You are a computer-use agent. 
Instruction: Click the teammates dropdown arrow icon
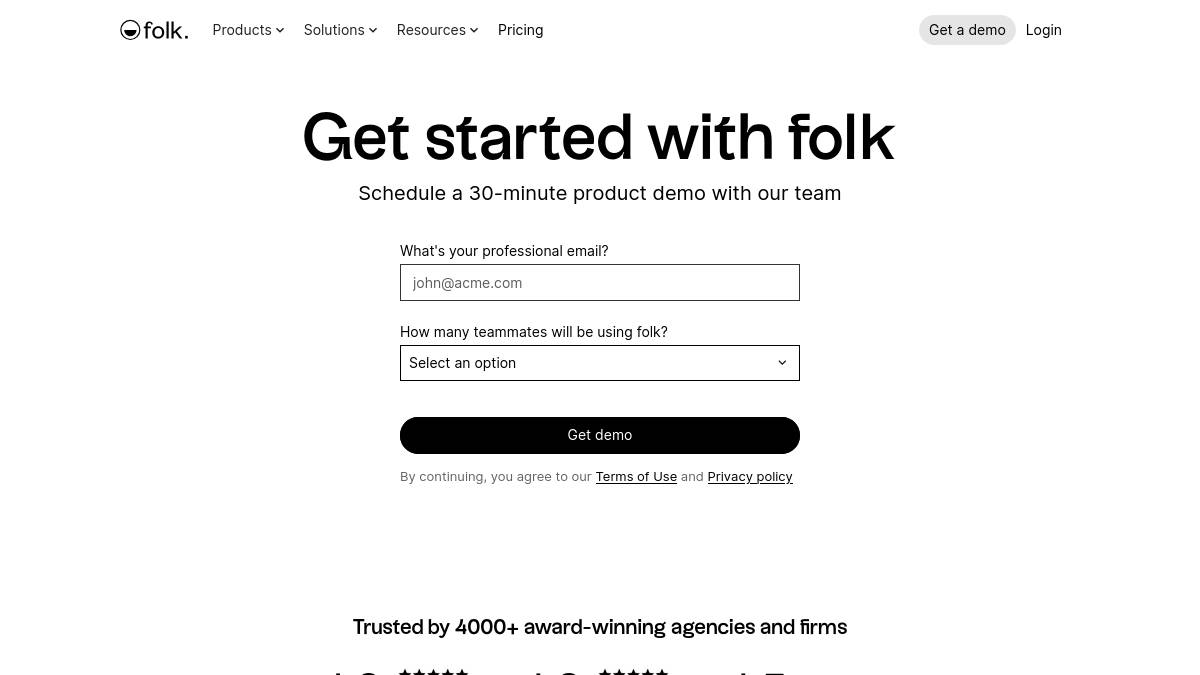point(782,363)
